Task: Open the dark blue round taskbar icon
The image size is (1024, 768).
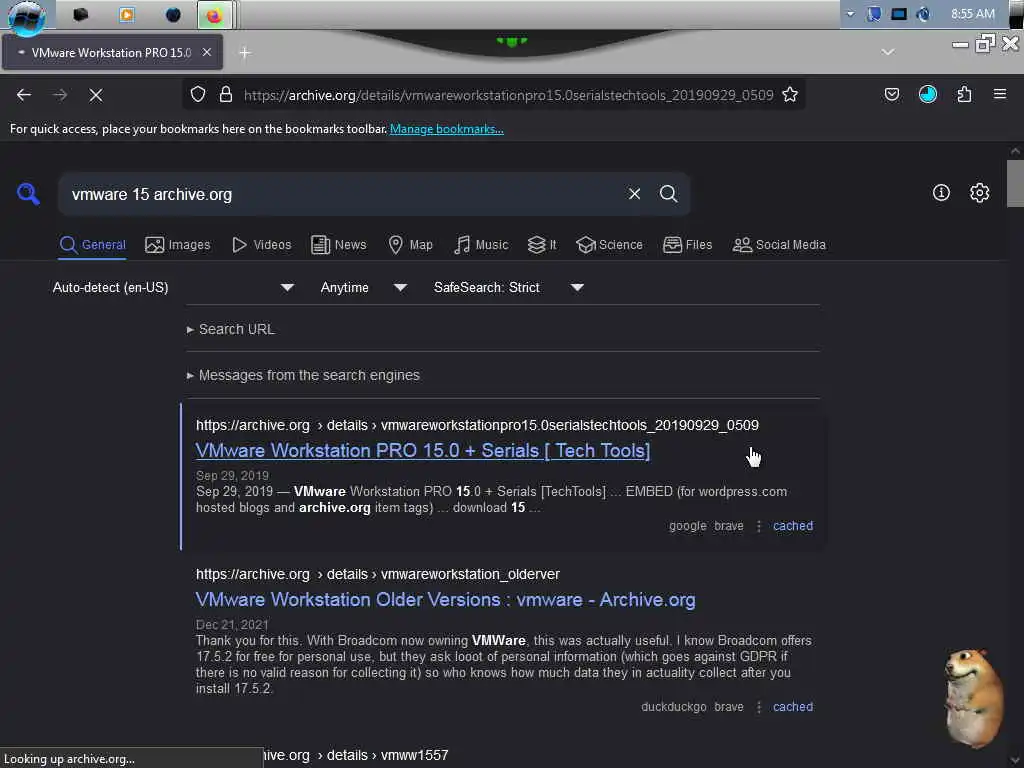Action: (x=173, y=14)
